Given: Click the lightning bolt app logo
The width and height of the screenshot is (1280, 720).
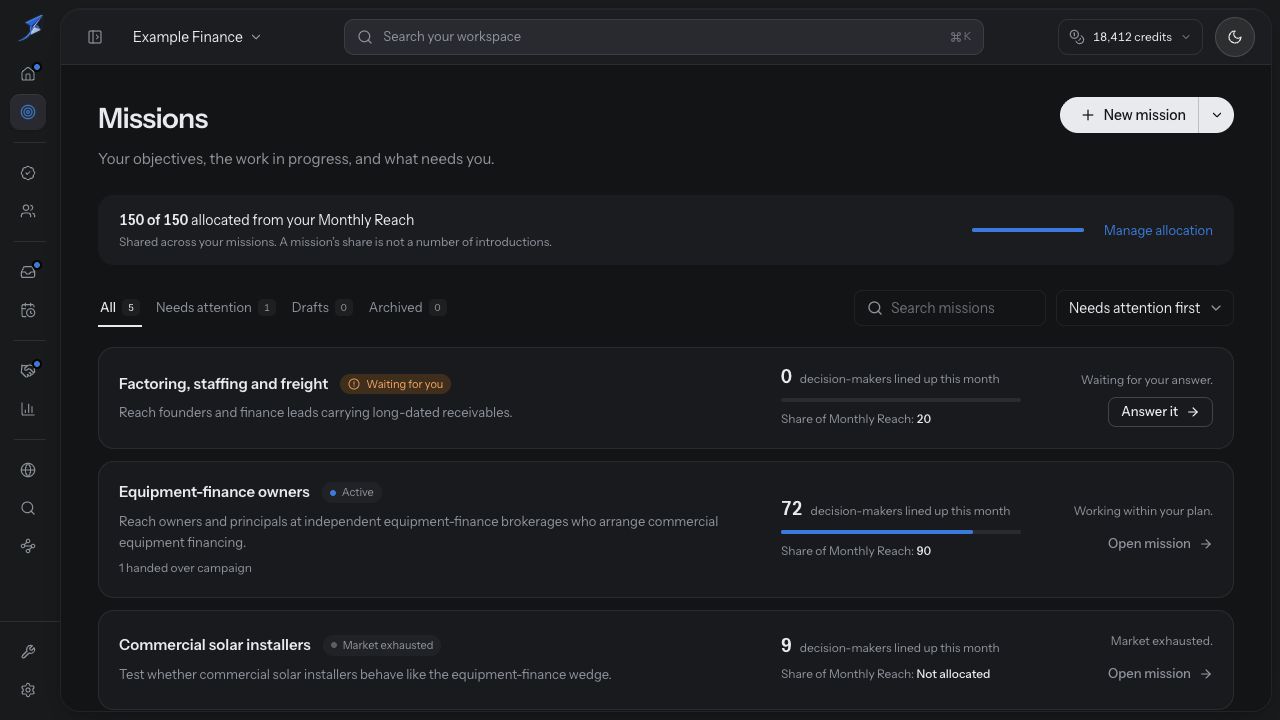Looking at the screenshot, I should (x=30, y=28).
